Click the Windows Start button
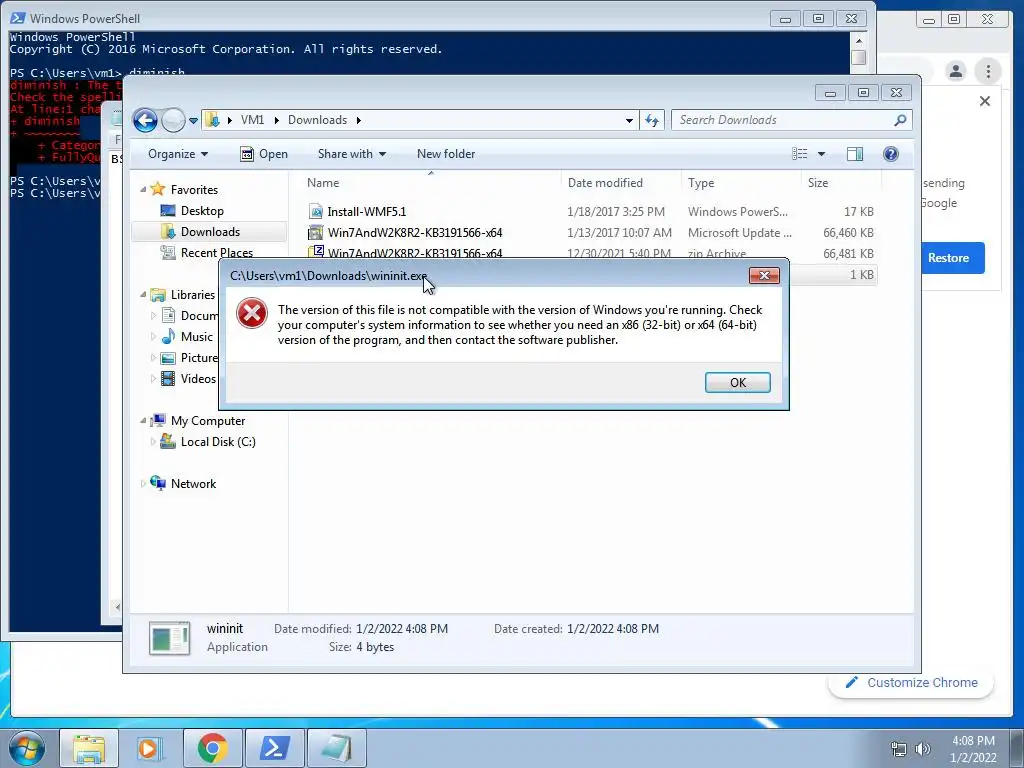This screenshot has height=768, width=1024. (27, 748)
